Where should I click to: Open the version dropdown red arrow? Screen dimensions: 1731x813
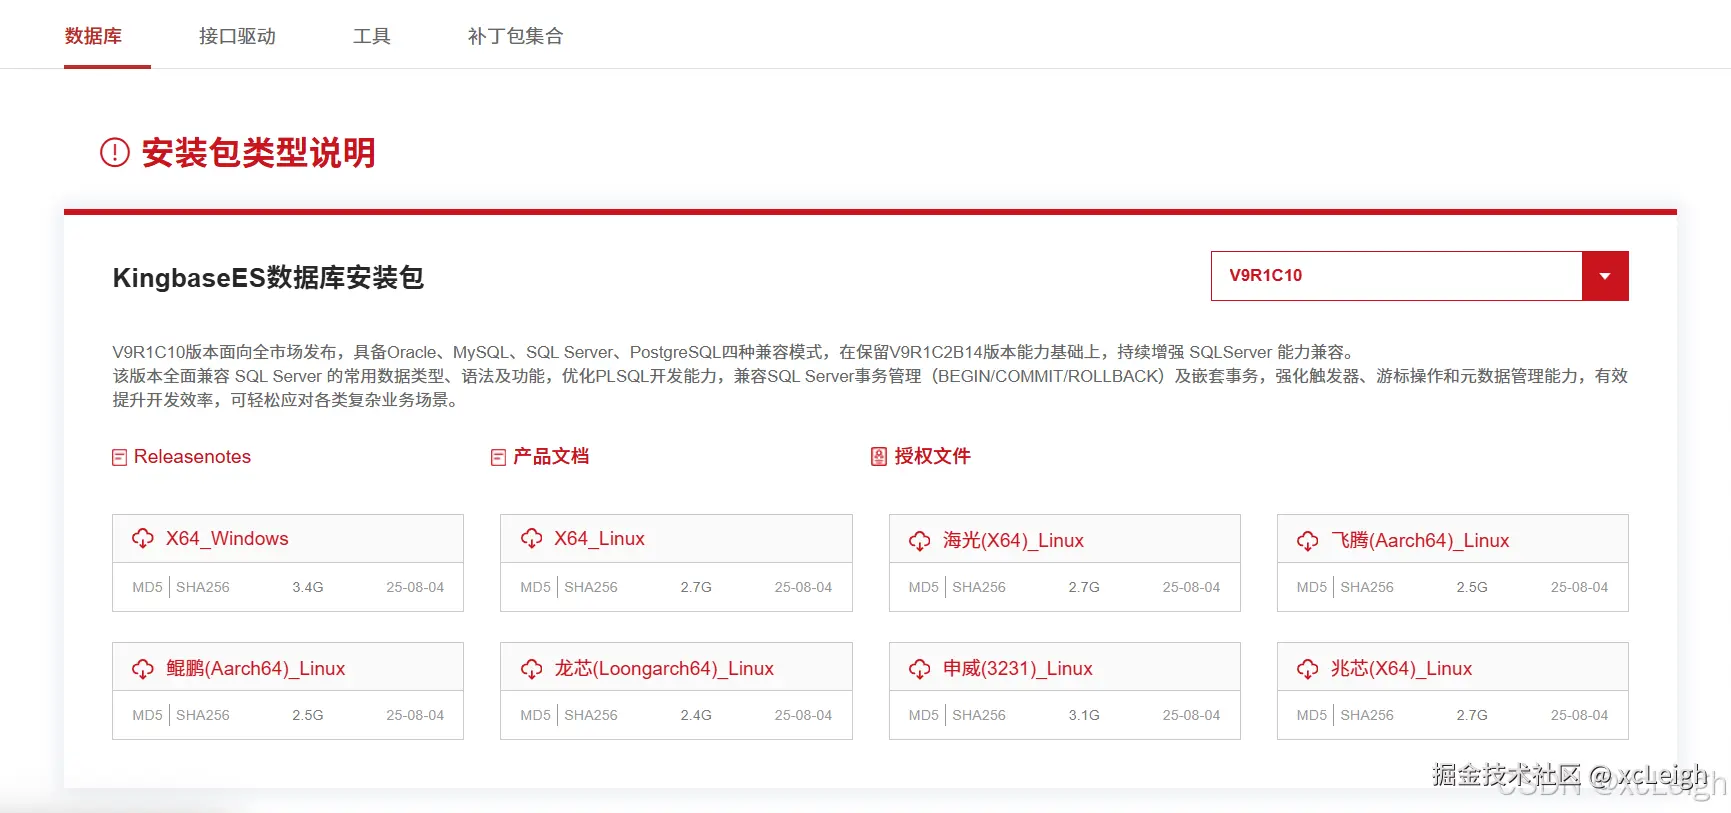1605,276
